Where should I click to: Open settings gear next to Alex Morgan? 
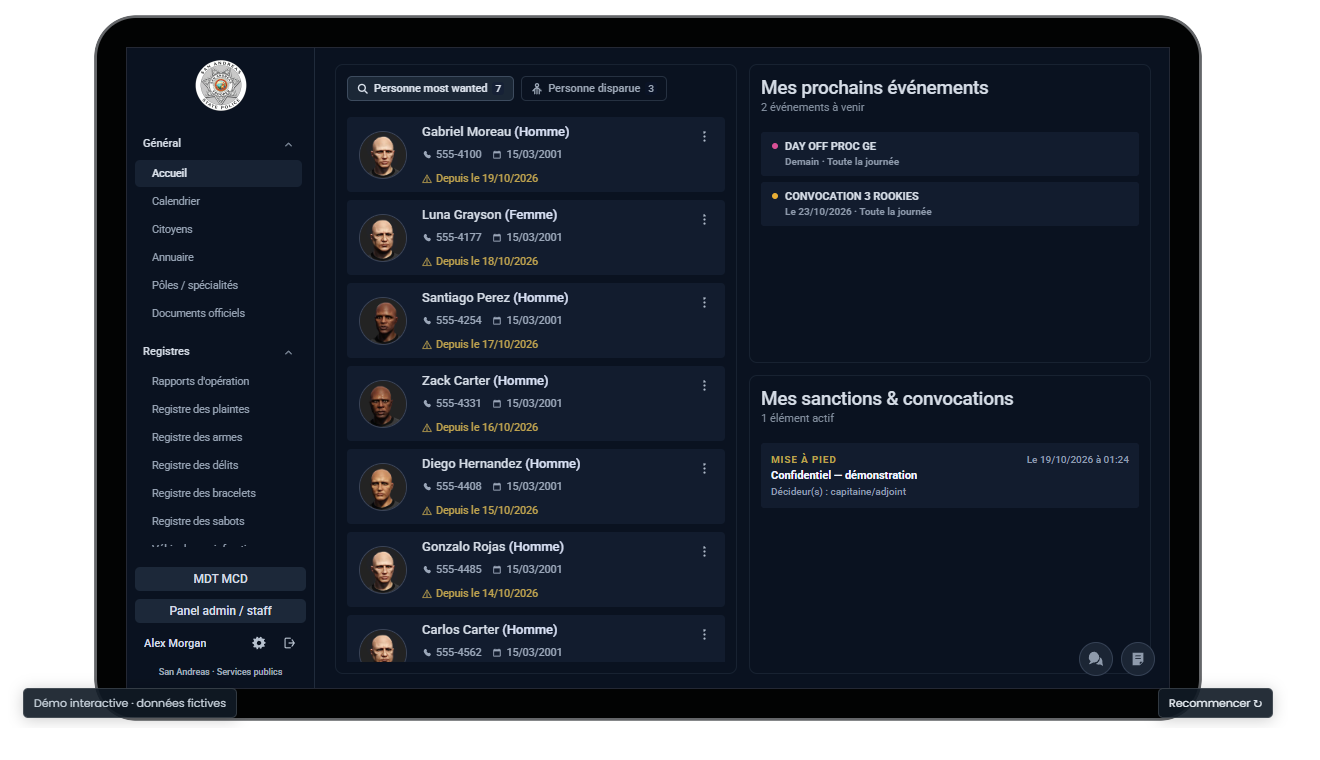point(259,643)
